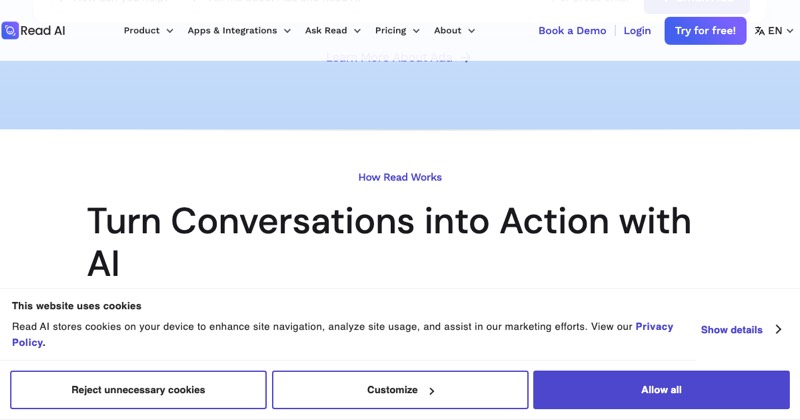Expand the Show details chevron

pos(779,329)
